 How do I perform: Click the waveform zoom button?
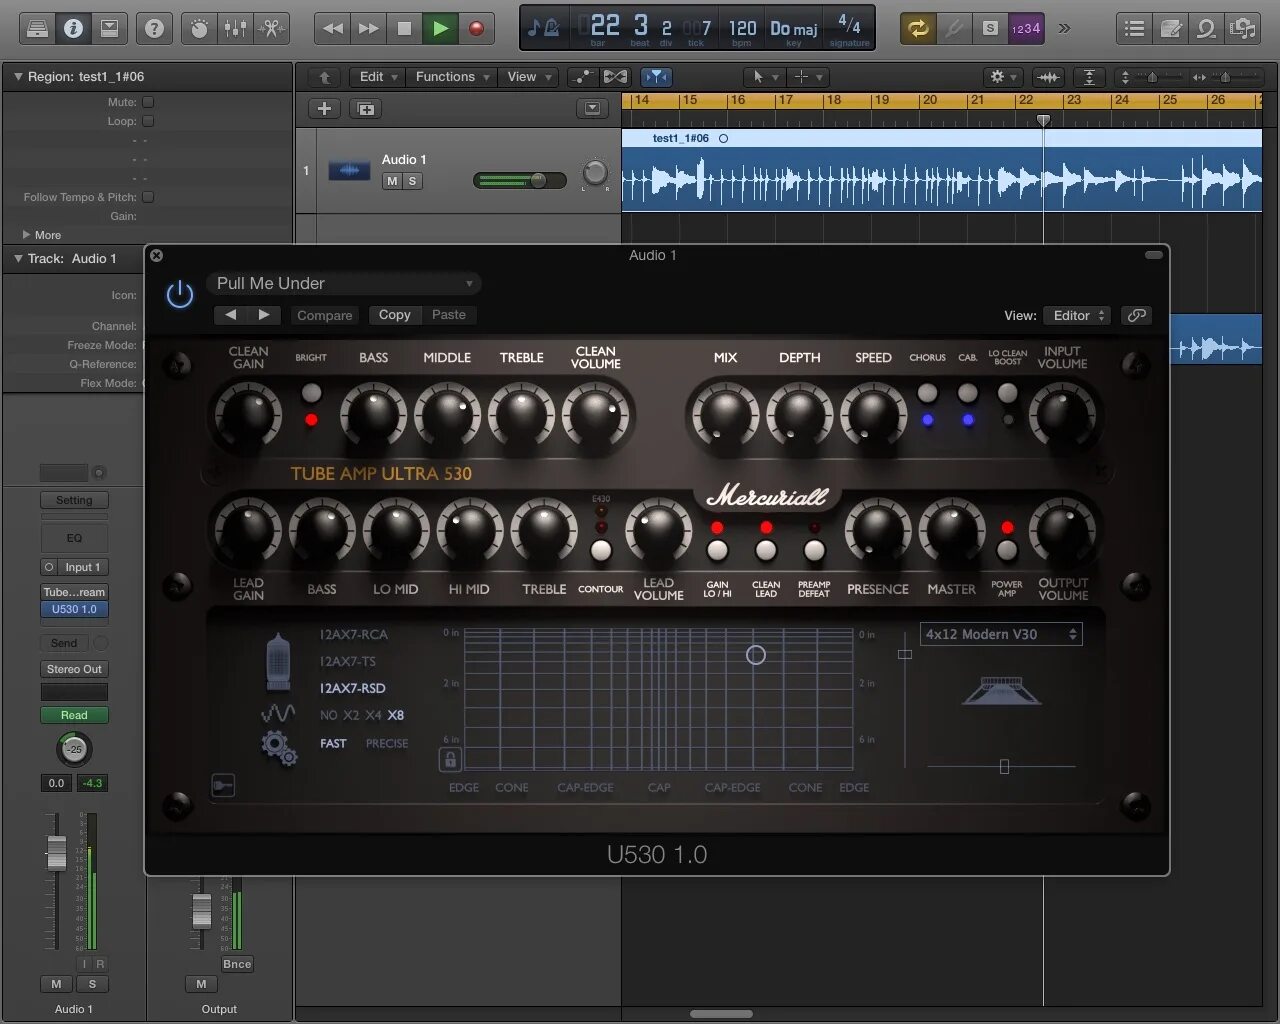coord(1048,77)
